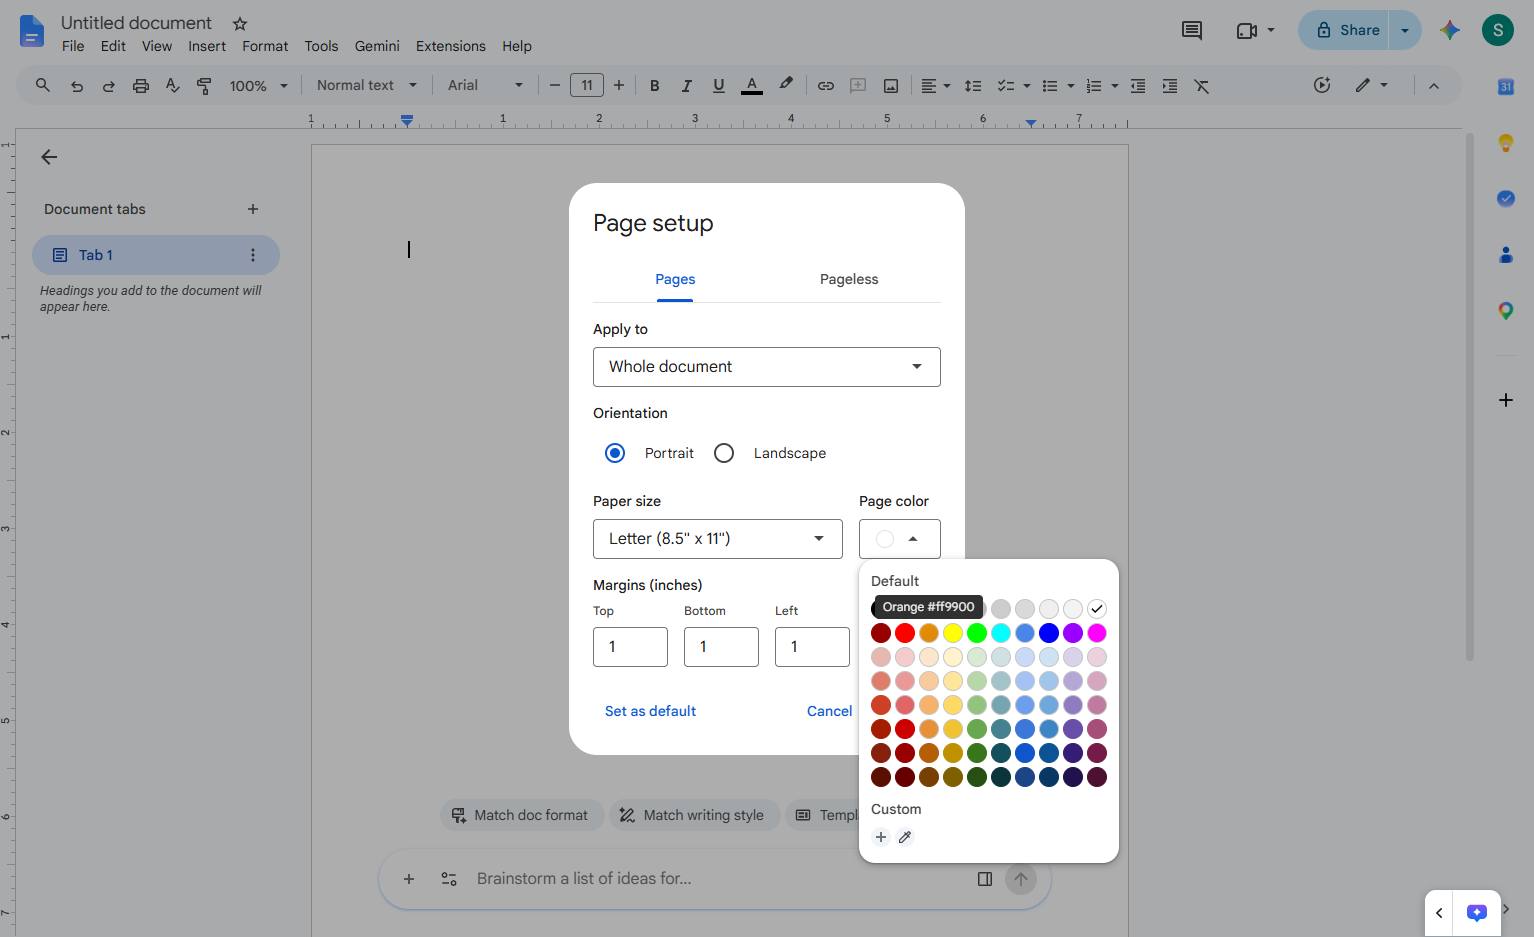Select Landscape orientation
1534x937 pixels.
click(x=724, y=453)
